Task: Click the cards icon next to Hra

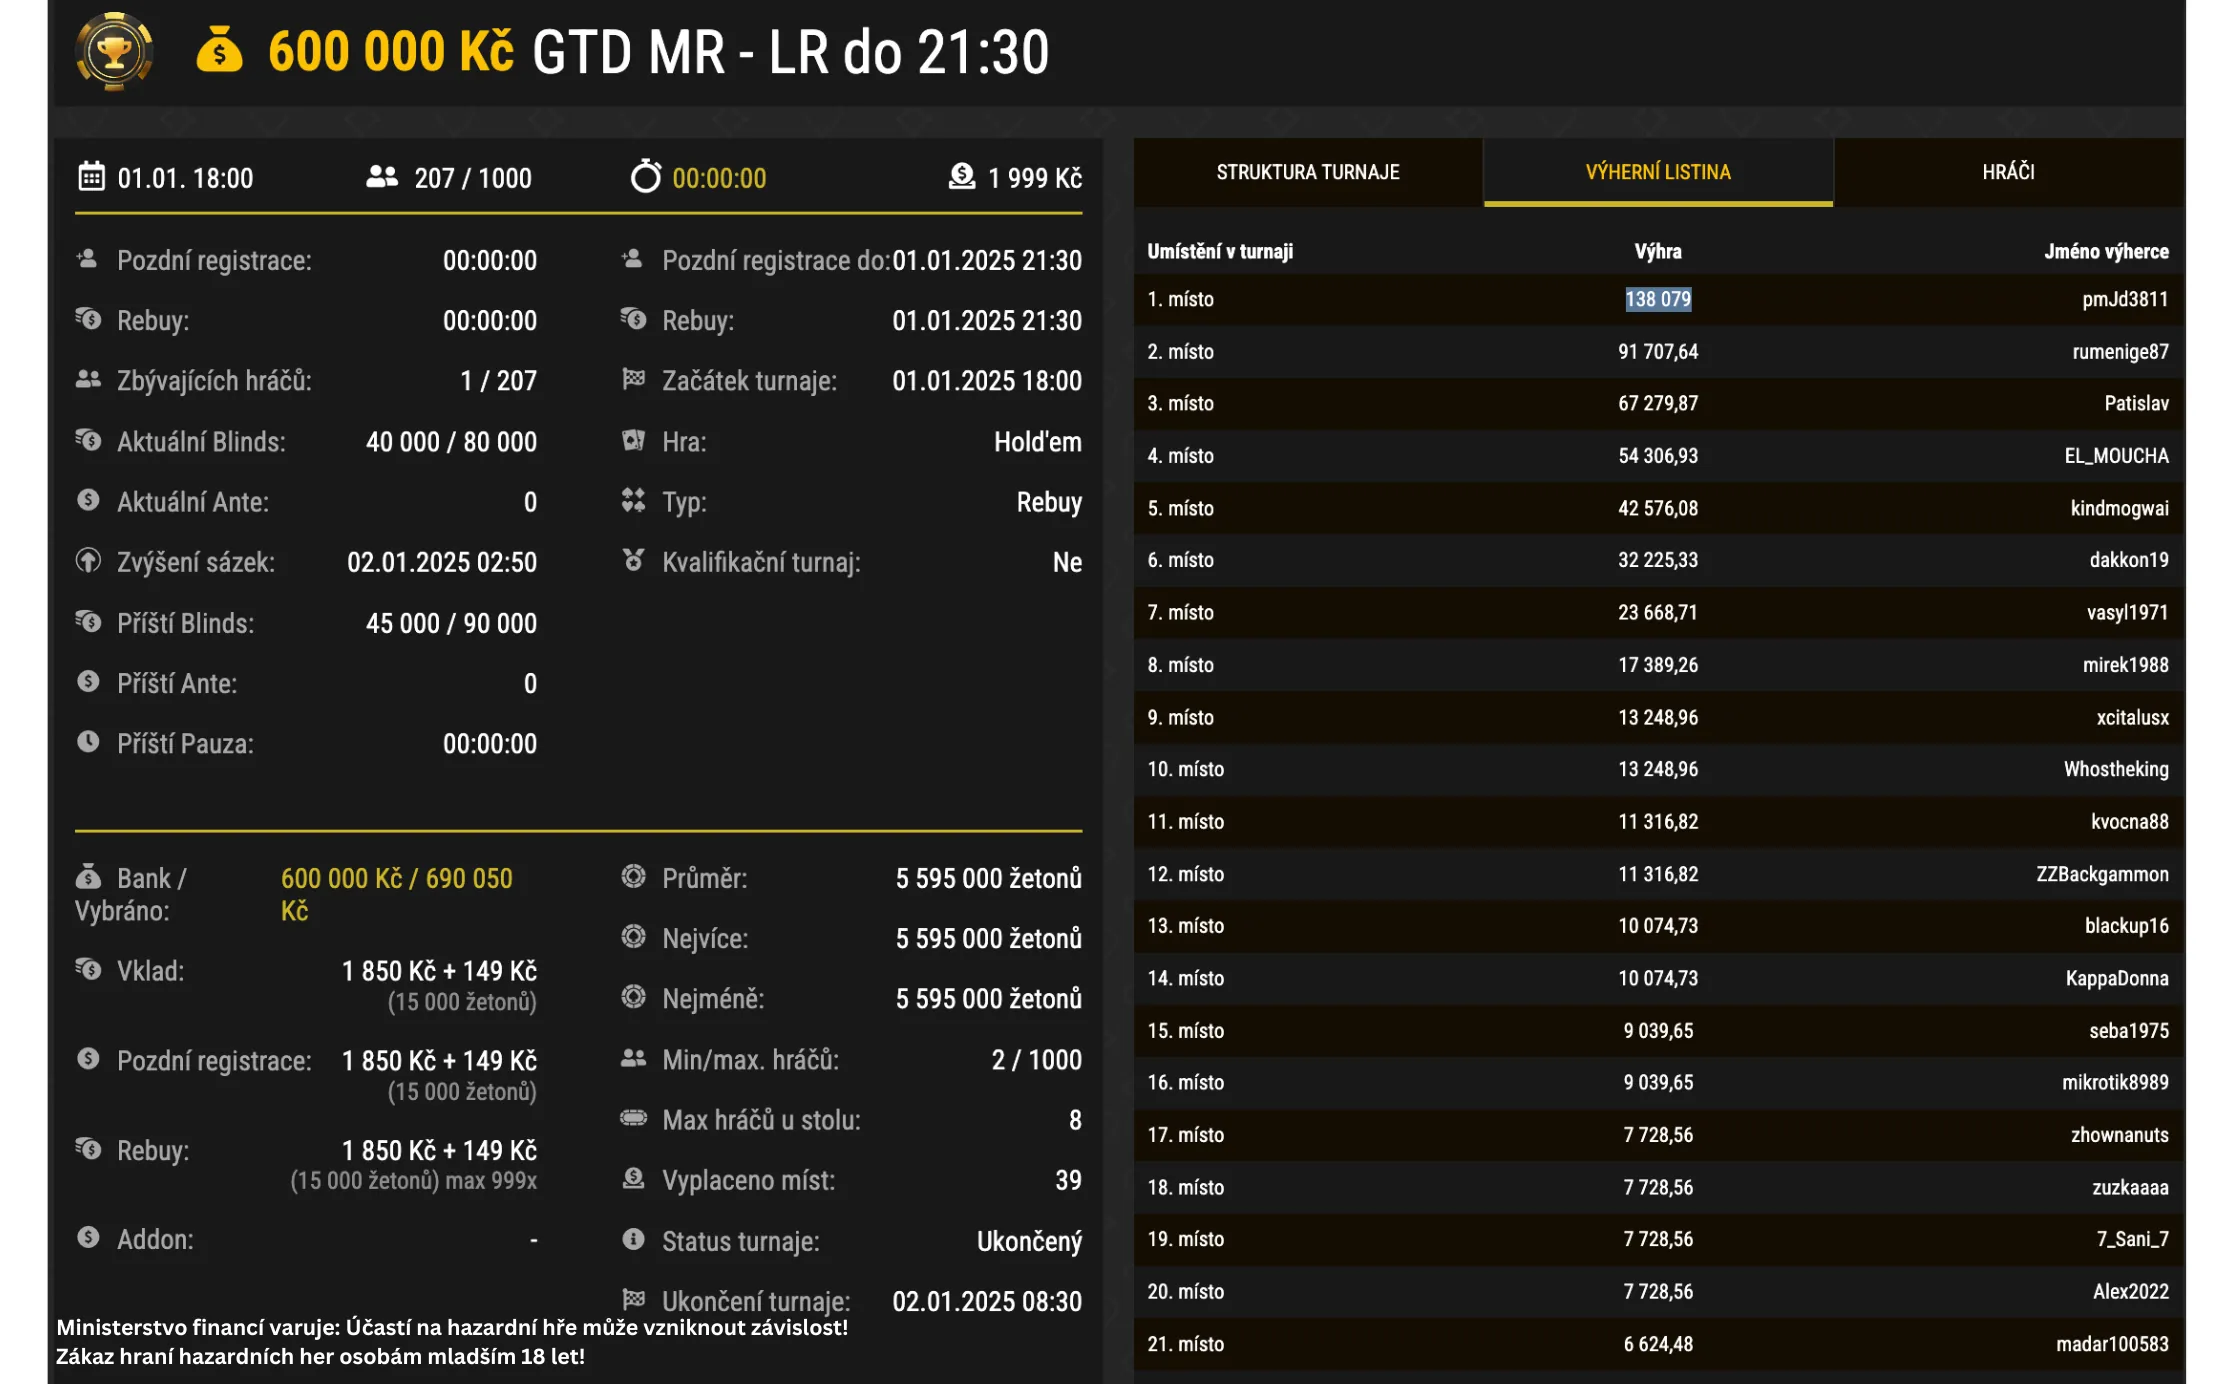Action: pos(632,441)
